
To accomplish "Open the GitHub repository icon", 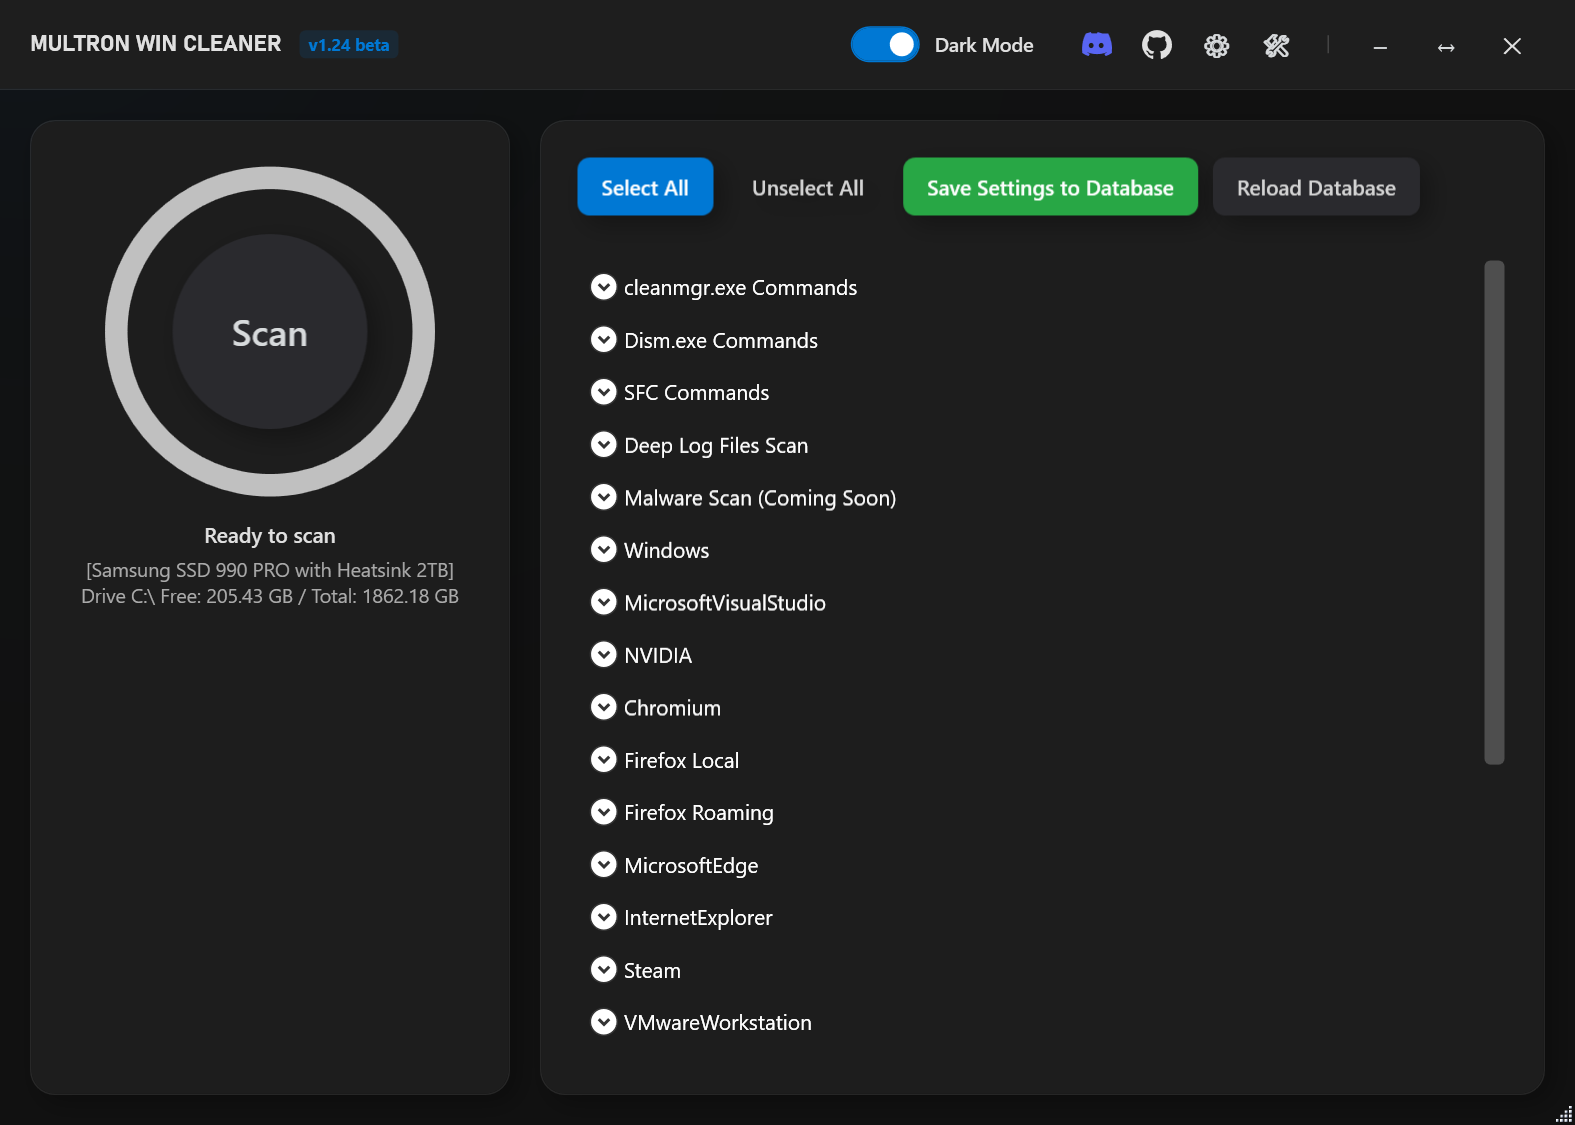I will point(1157,45).
